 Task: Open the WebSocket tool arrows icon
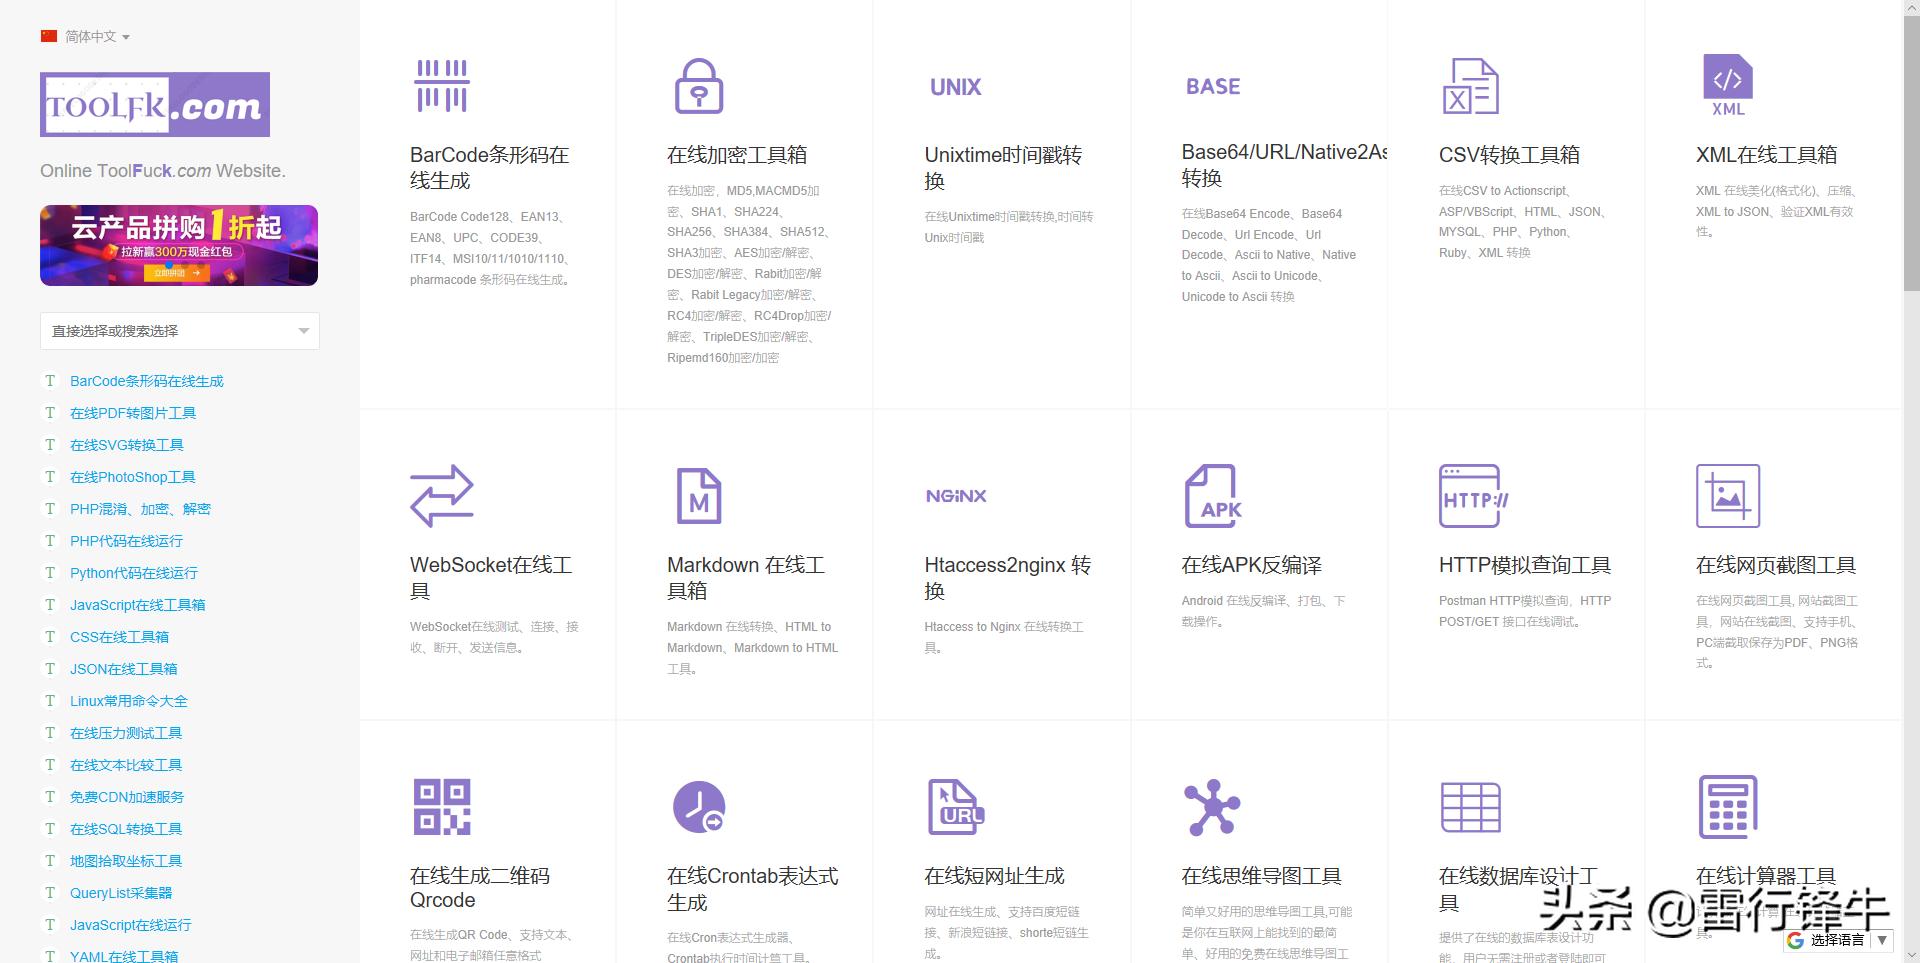point(441,495)
